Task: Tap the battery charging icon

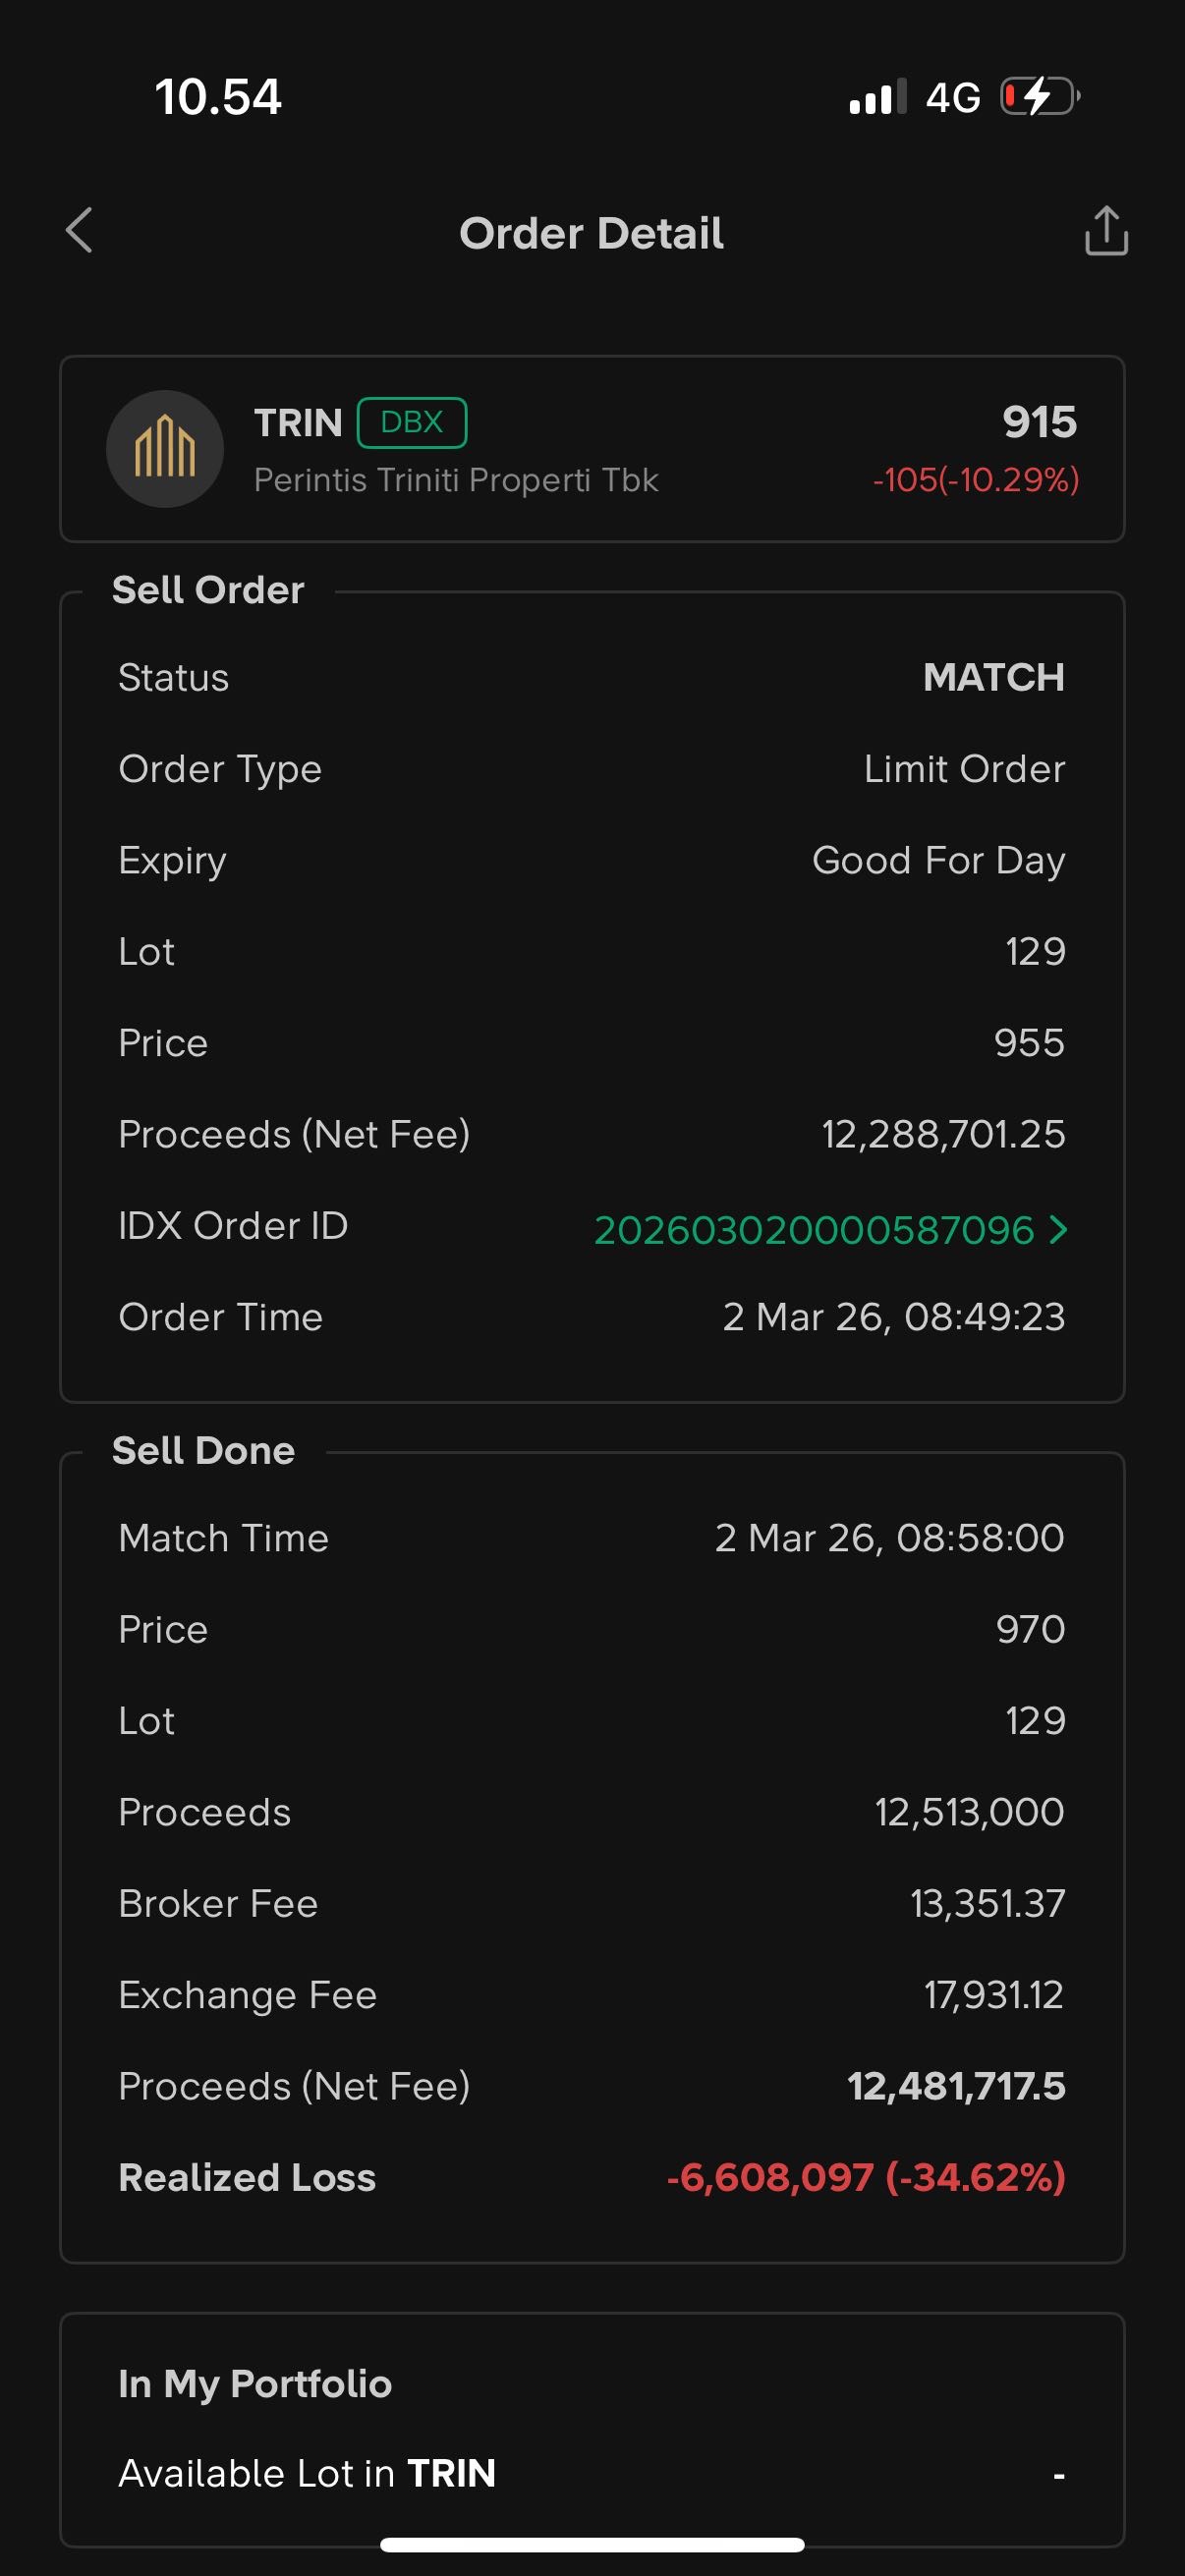Action: pos(1039,97)
